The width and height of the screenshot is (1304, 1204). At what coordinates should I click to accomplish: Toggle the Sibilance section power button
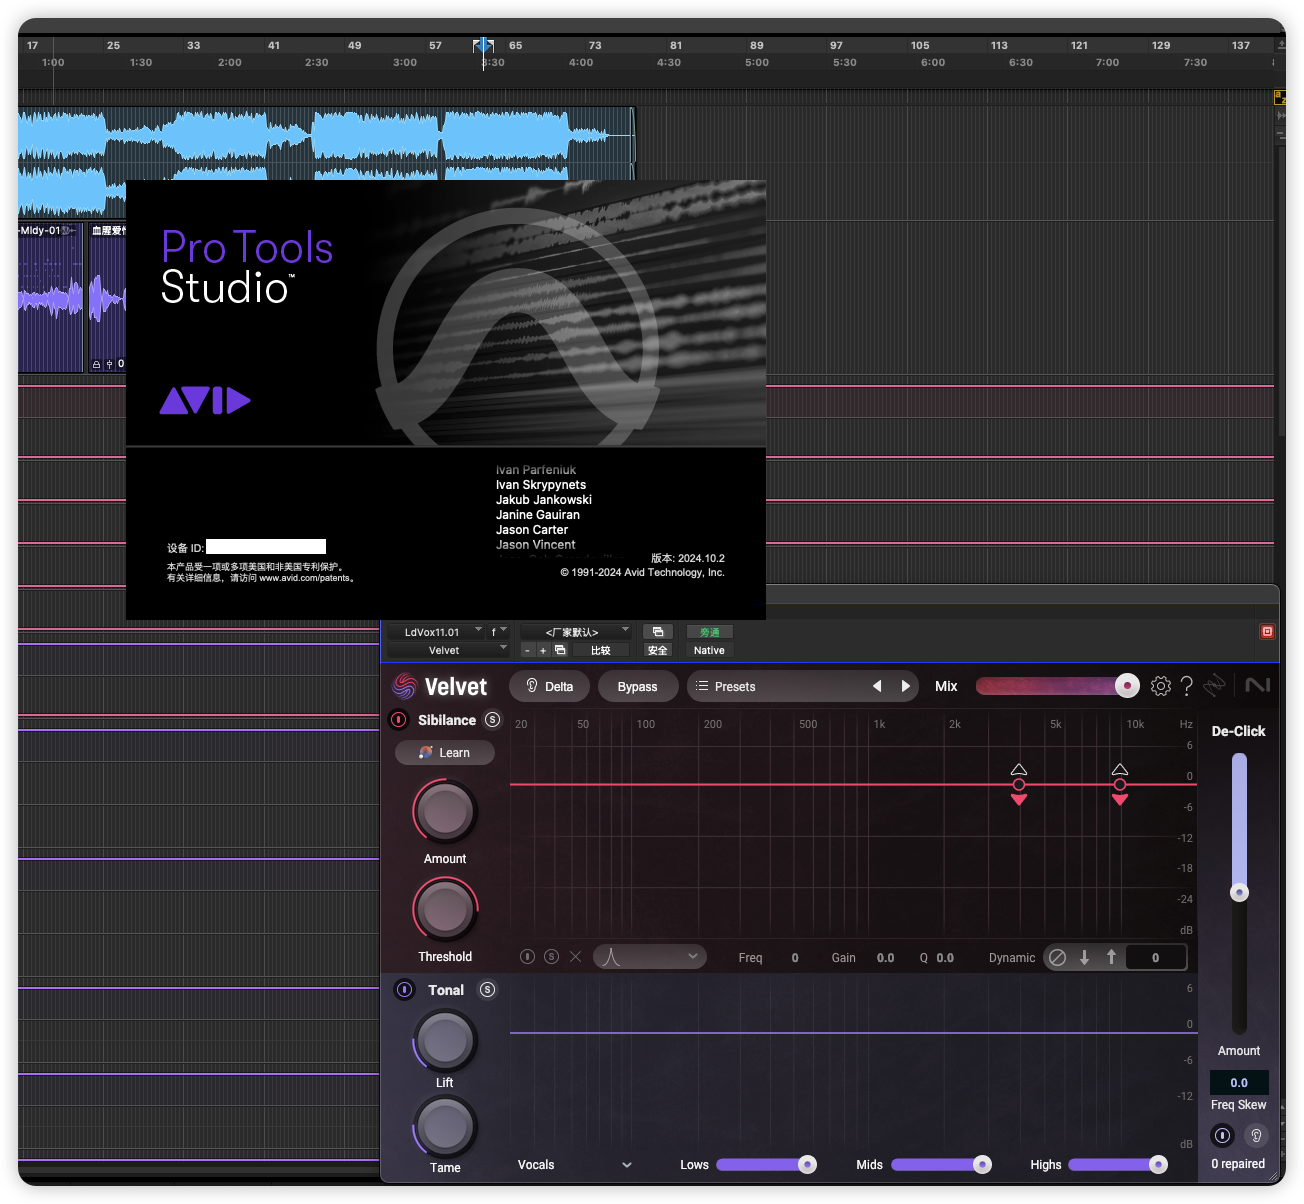coord(398,720)
